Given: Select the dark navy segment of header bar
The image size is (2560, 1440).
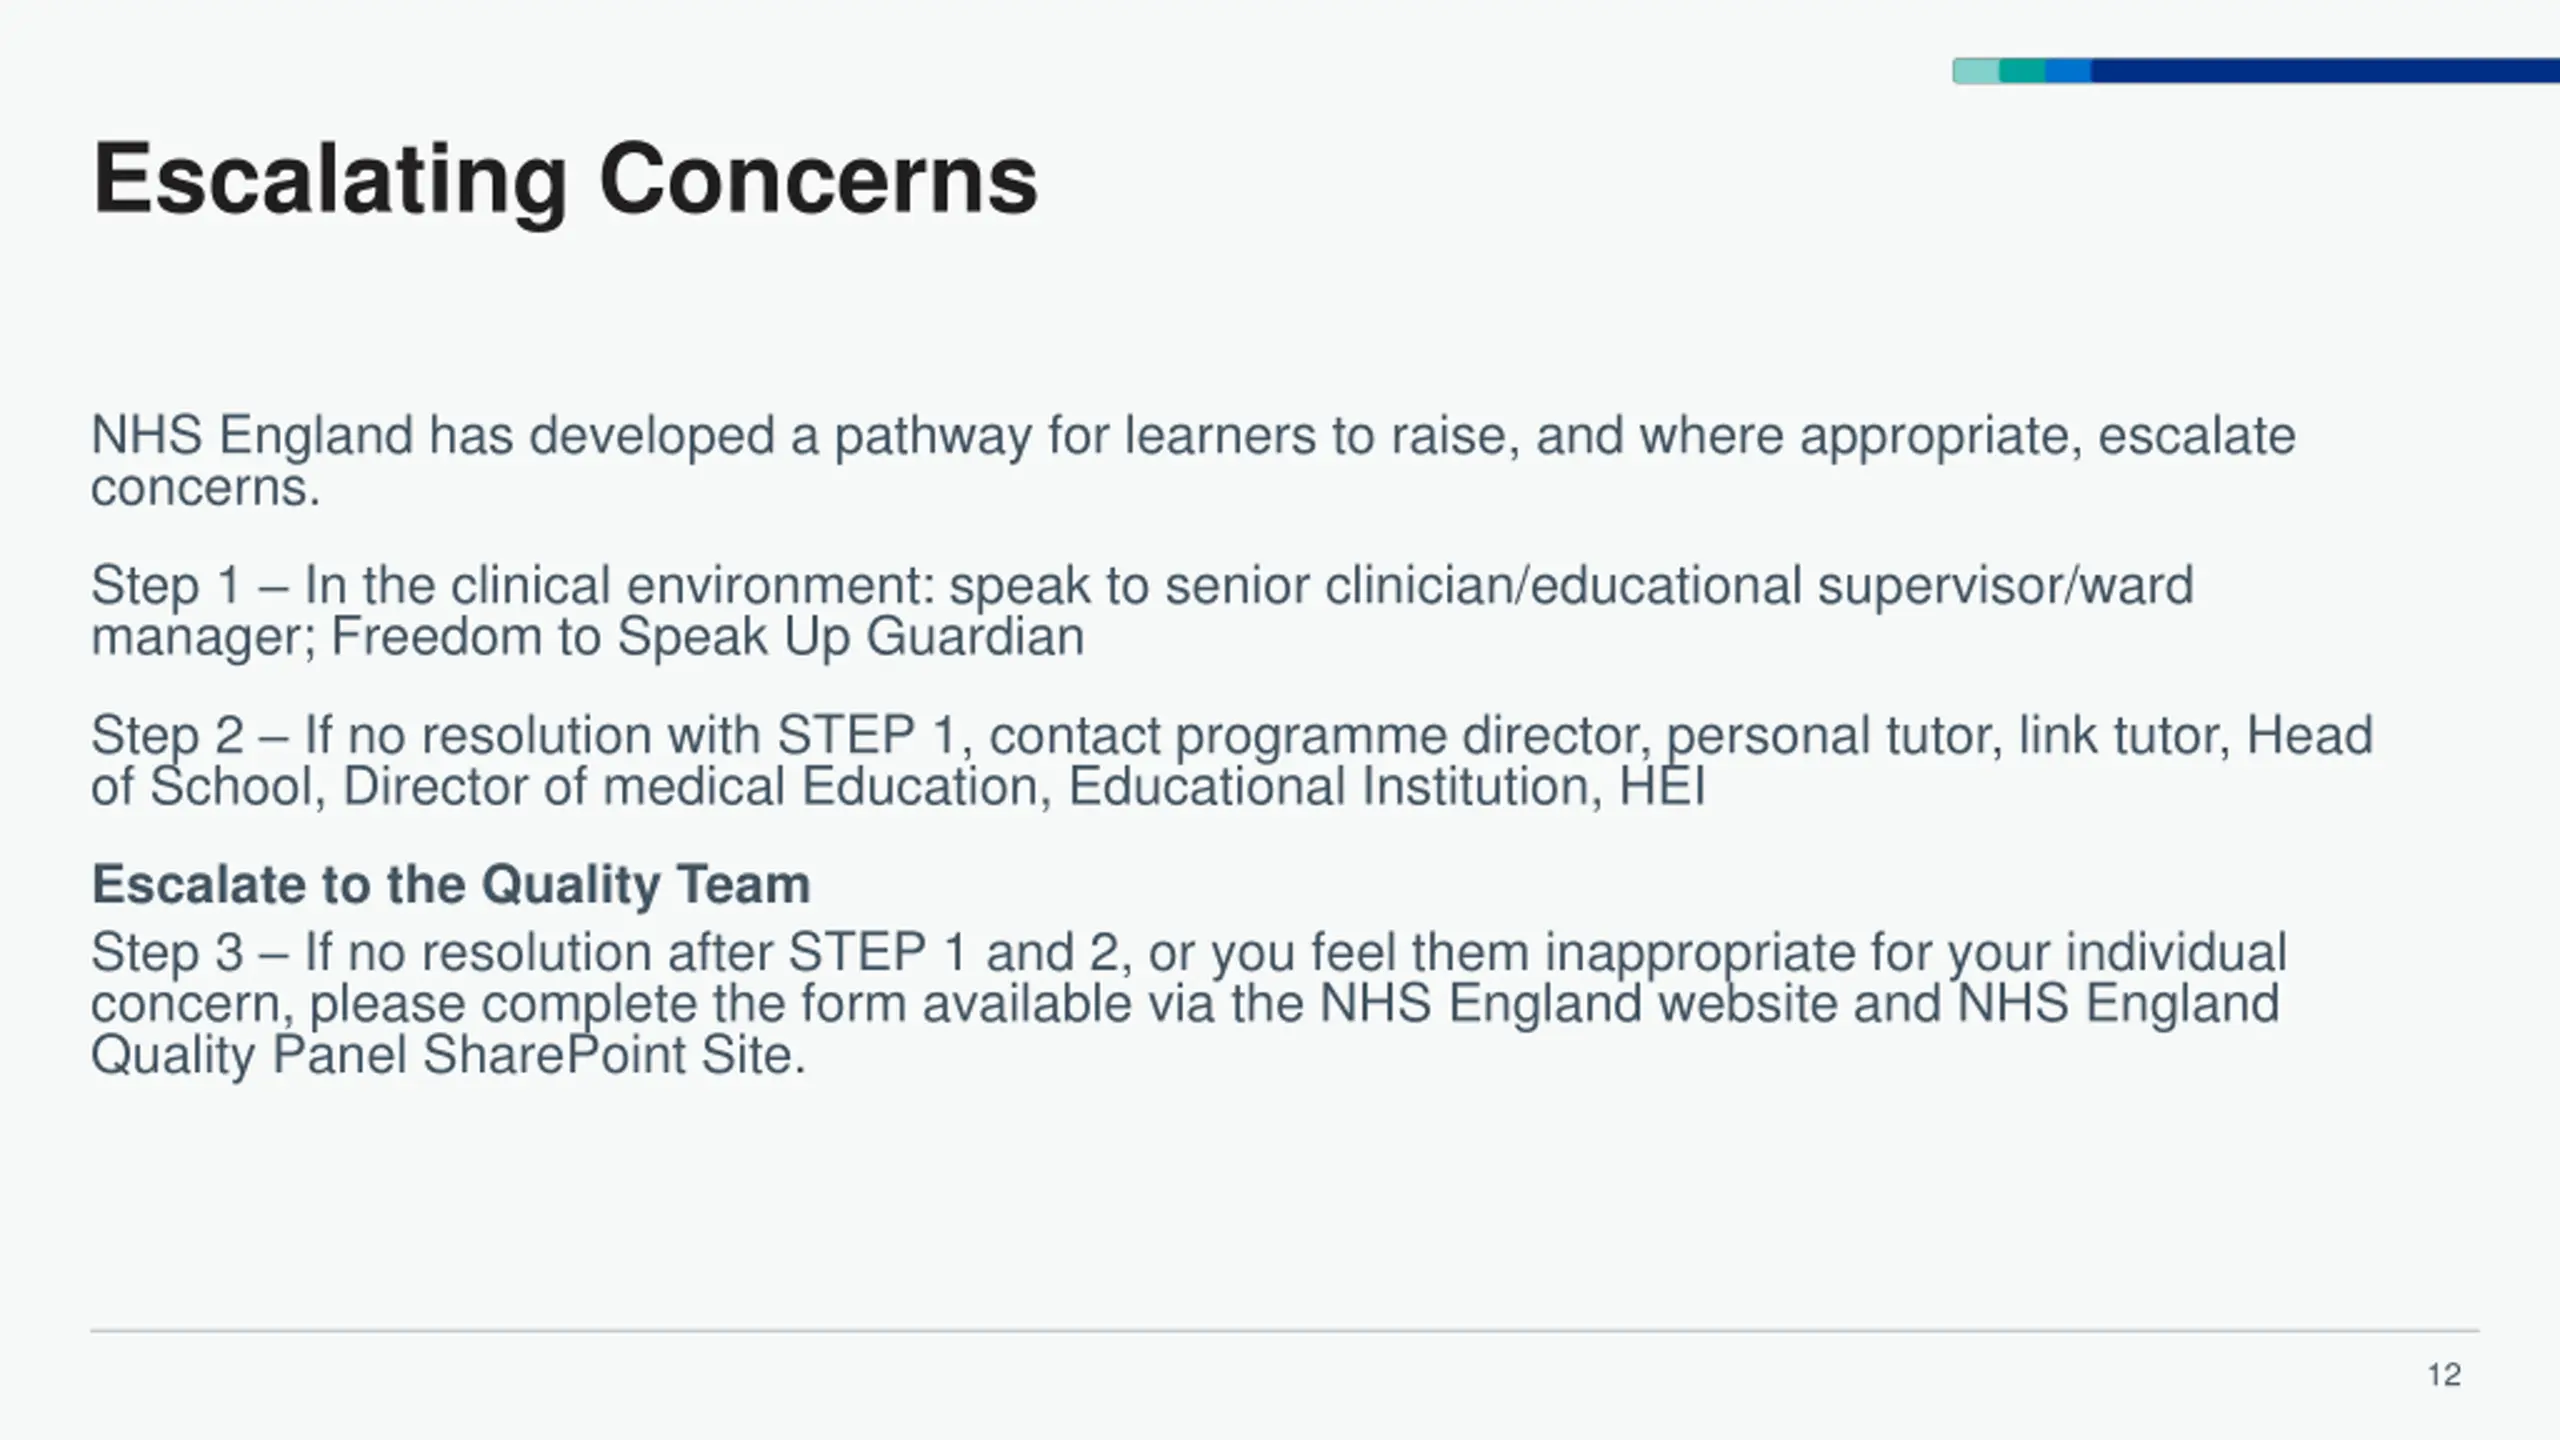Looking at the screenshot, I should [2325, 71].
